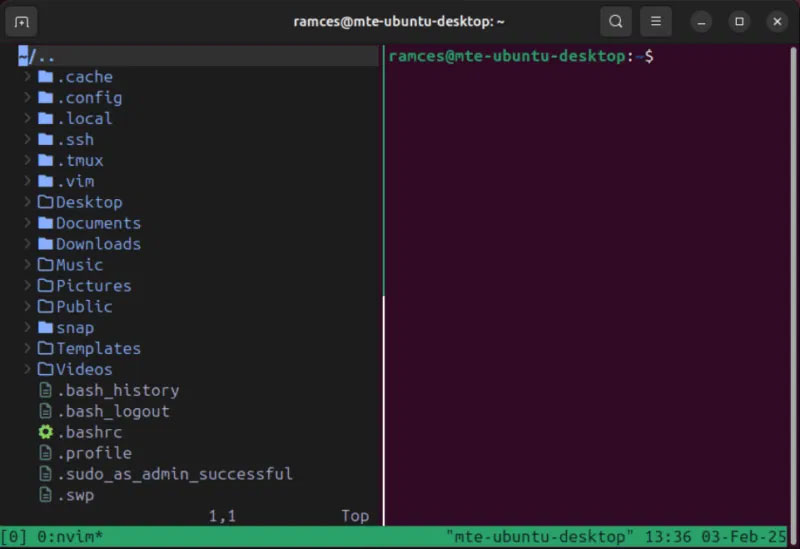800x549 pixels.
Task: Click the .swp file icon
Action: click(45, 495)
